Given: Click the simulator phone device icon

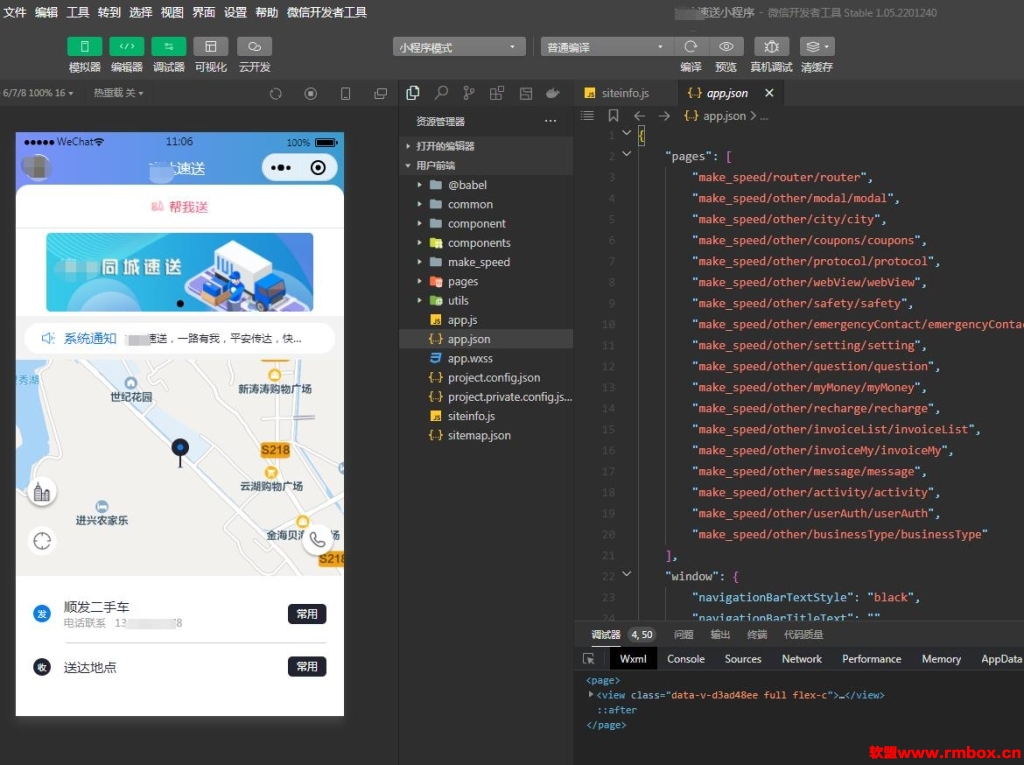Looking at the screenshot, I should (x=345, y=93).
